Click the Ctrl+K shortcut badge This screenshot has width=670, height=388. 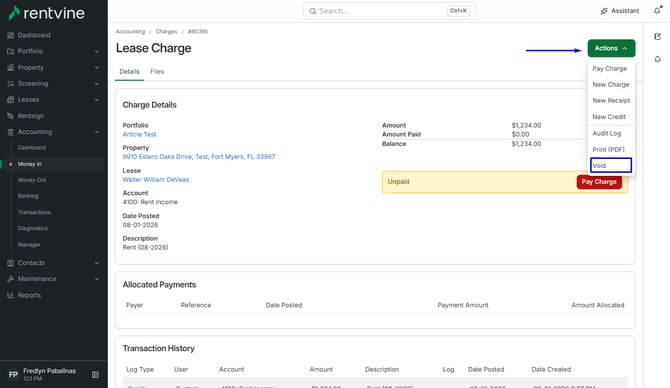point(458,11)
